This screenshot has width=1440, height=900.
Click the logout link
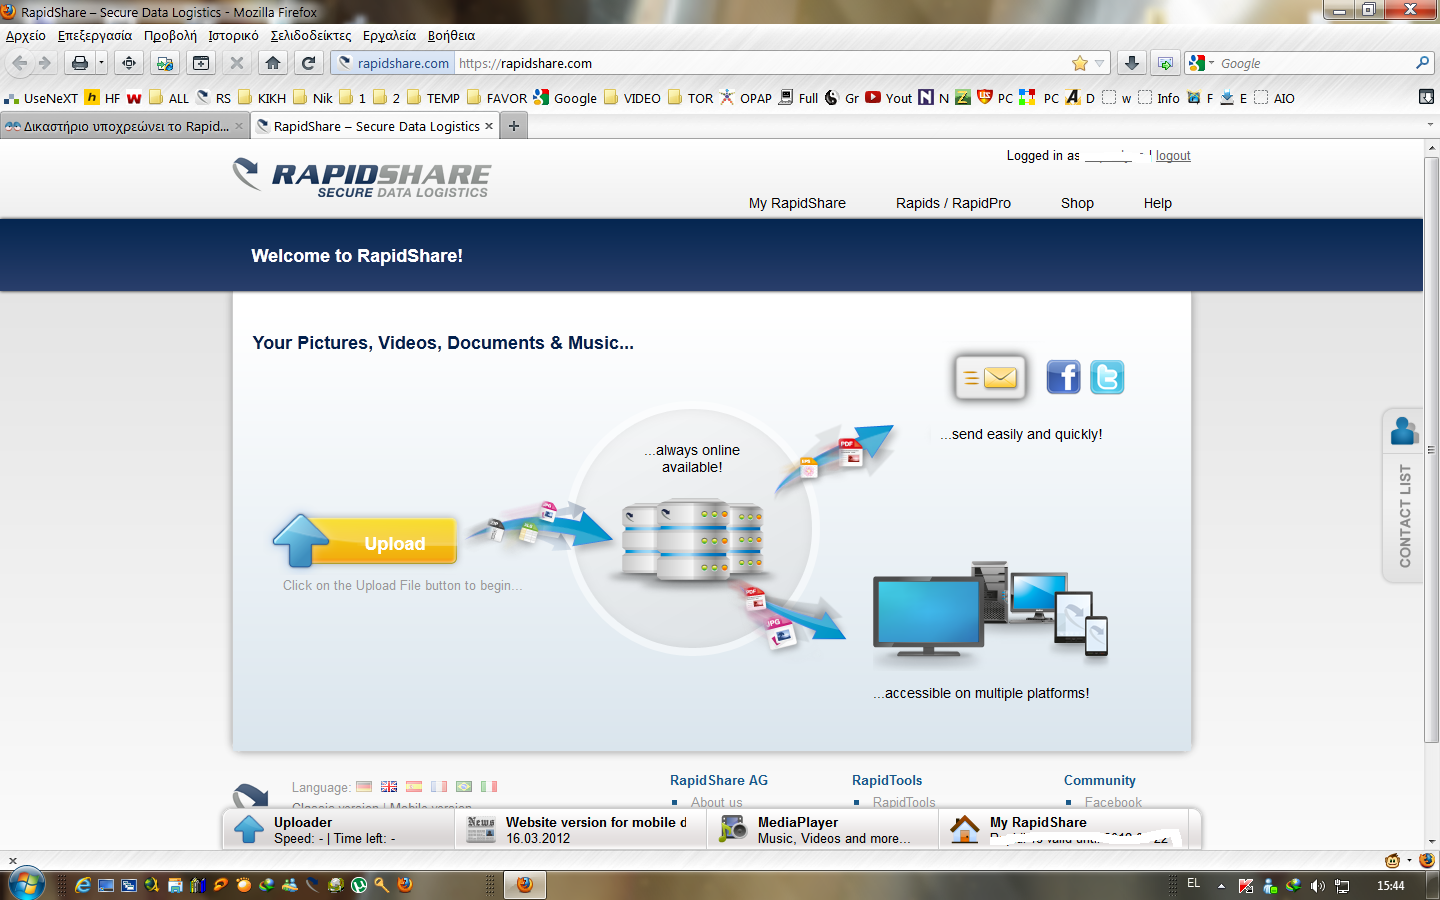pos(1173,156)
